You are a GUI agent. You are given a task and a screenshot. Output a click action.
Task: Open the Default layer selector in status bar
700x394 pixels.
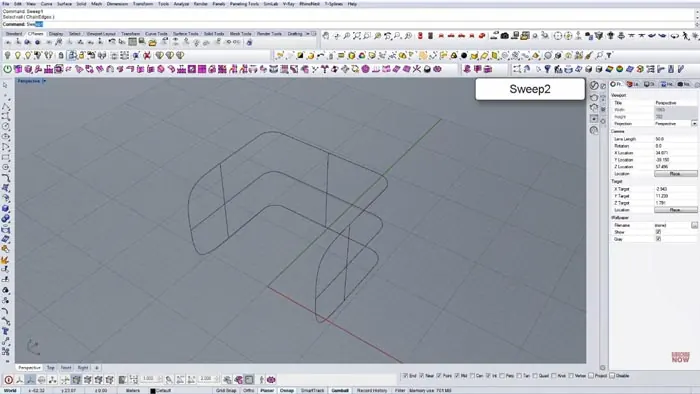tap(164, 390)
